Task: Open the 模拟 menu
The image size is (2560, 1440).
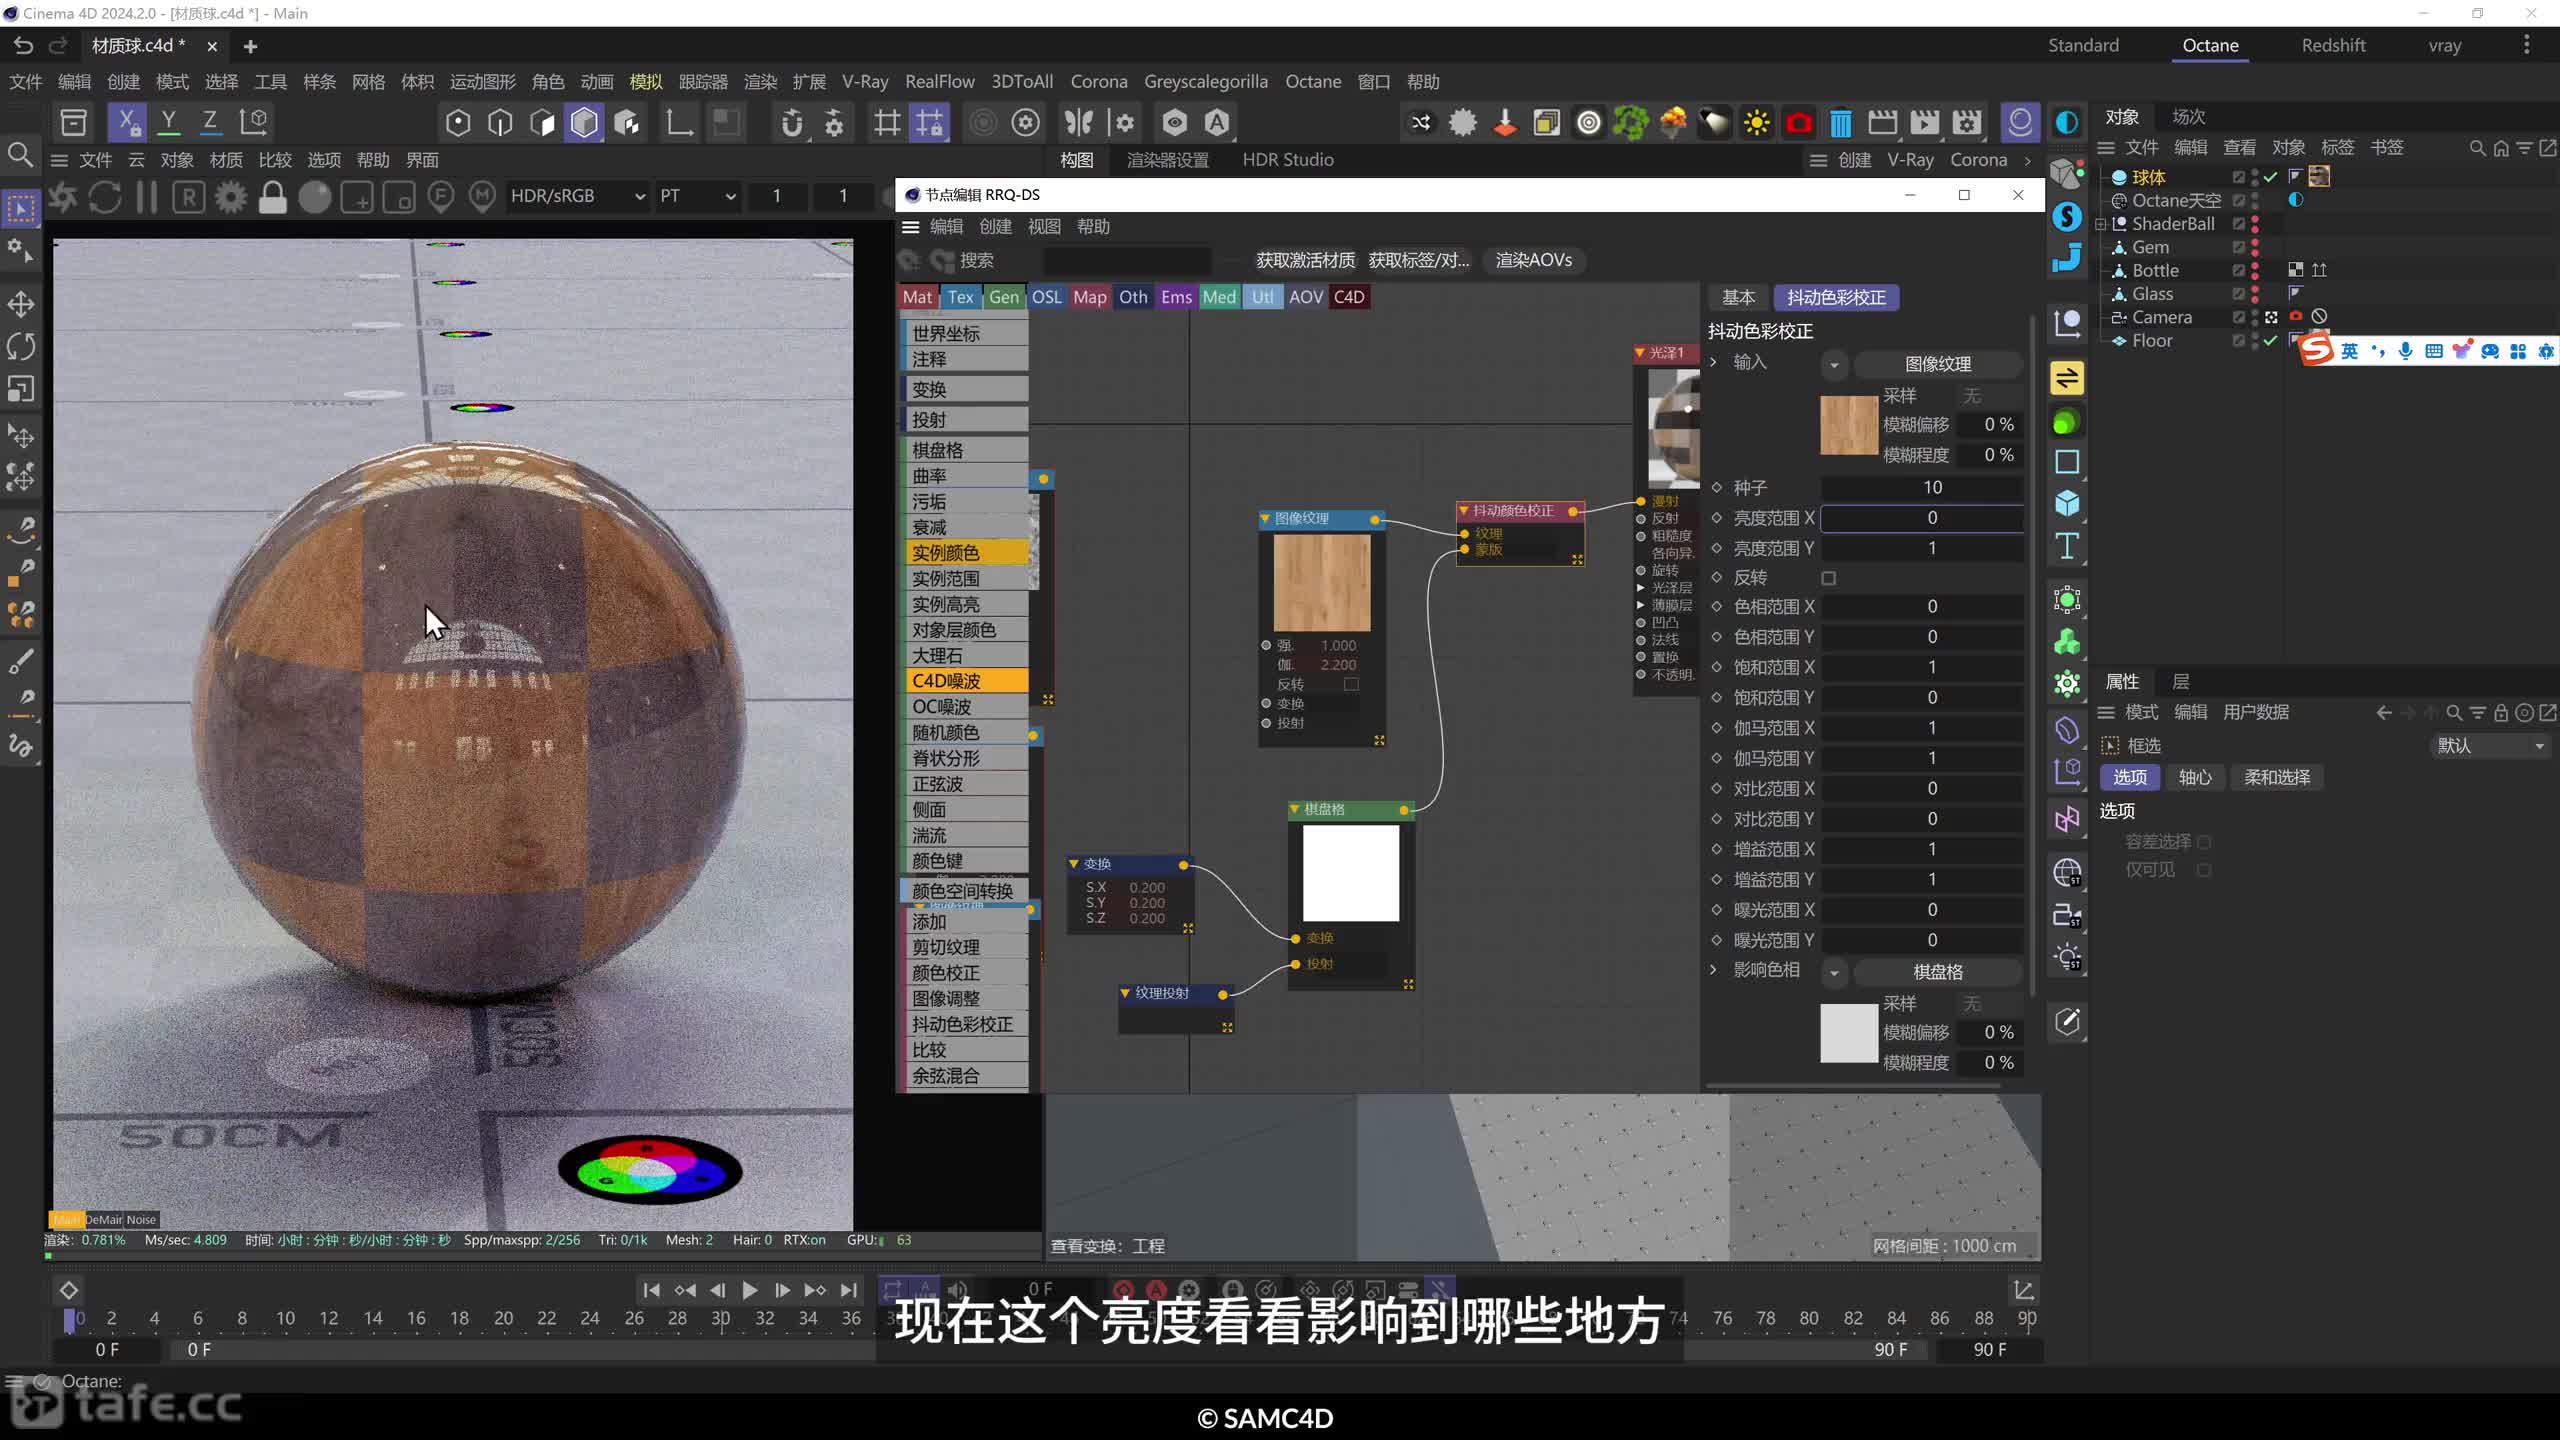Action: click(646, 82)
